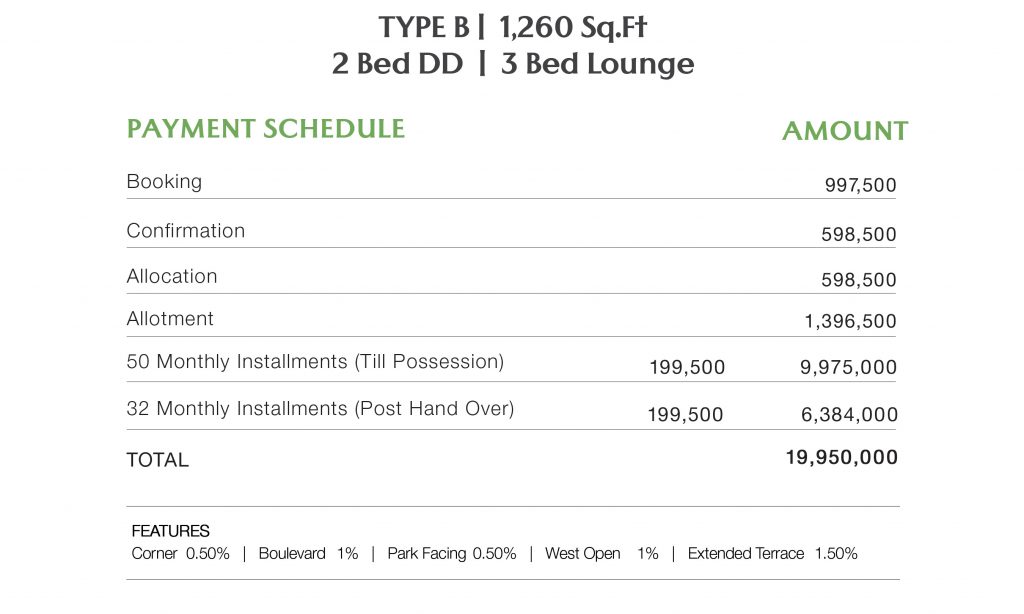Select the 32 Monthly Installments label
The image size is (1024, 614).
[x=320, y=409]
